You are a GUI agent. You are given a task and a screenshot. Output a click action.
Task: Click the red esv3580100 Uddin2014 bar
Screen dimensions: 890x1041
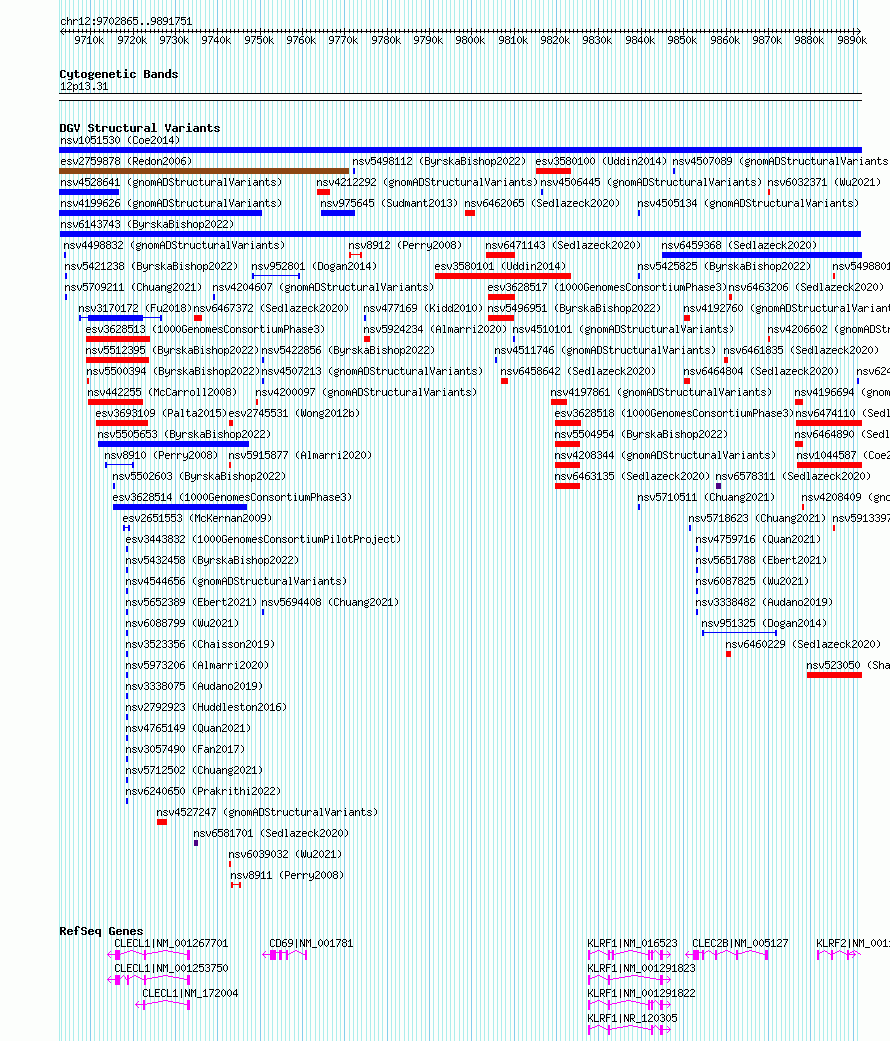click(554, 171)
